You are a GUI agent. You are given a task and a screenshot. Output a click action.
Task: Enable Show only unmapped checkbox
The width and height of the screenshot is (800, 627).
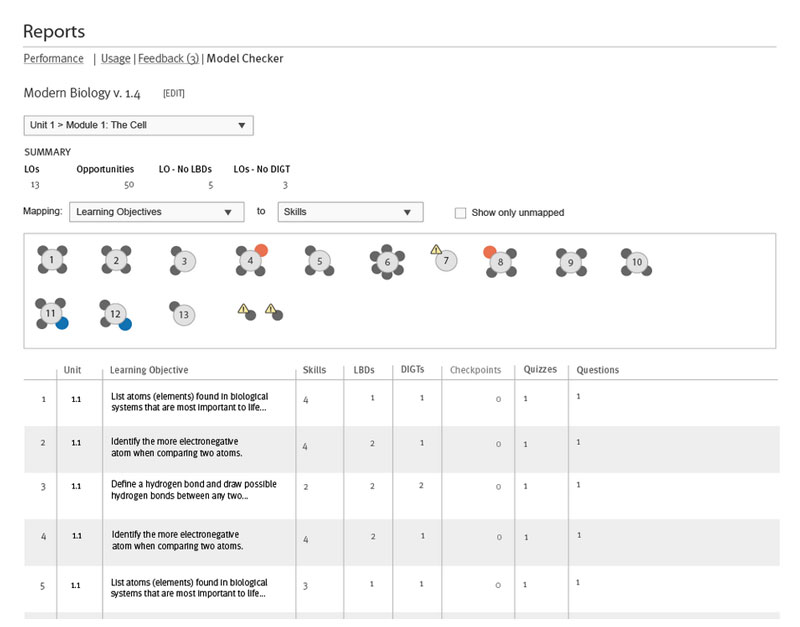[461, 213]
